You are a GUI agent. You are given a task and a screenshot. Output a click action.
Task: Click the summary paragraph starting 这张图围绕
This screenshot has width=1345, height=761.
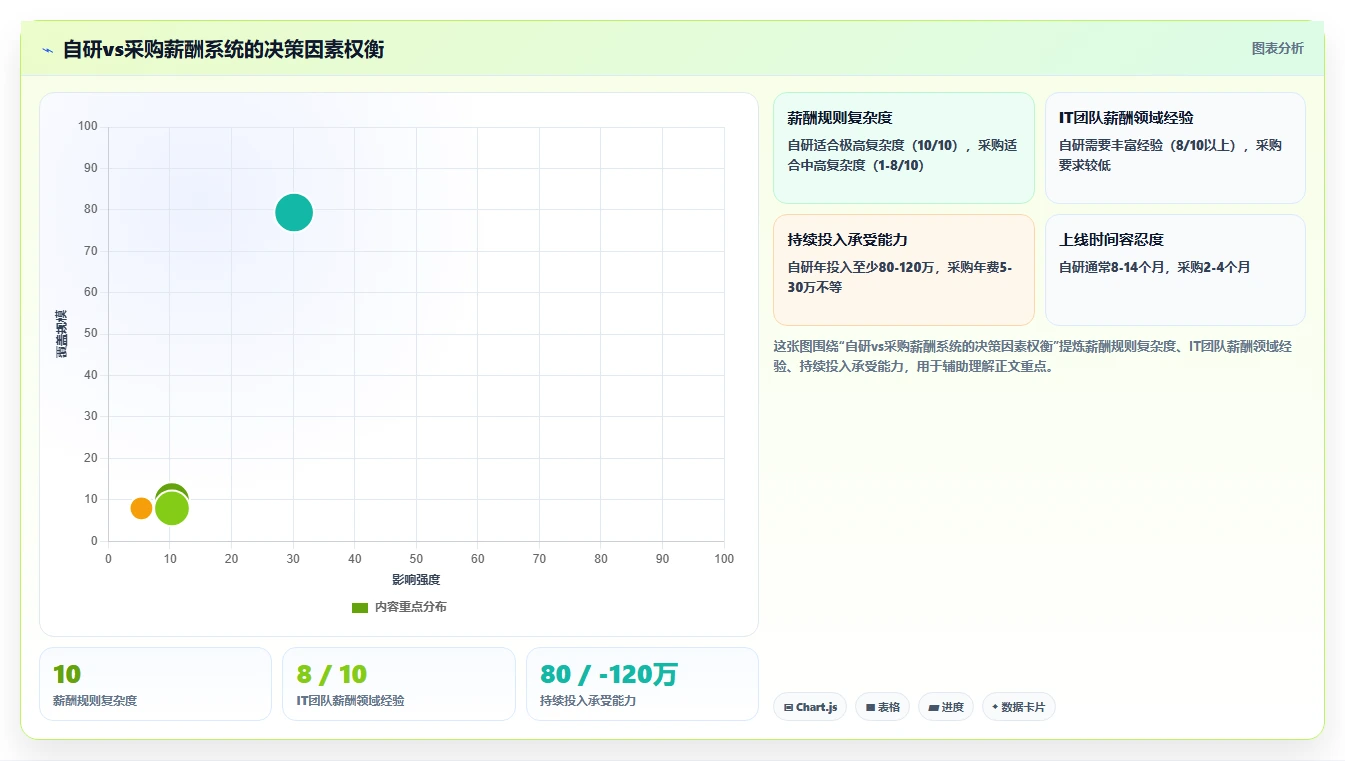(1033, 356)
